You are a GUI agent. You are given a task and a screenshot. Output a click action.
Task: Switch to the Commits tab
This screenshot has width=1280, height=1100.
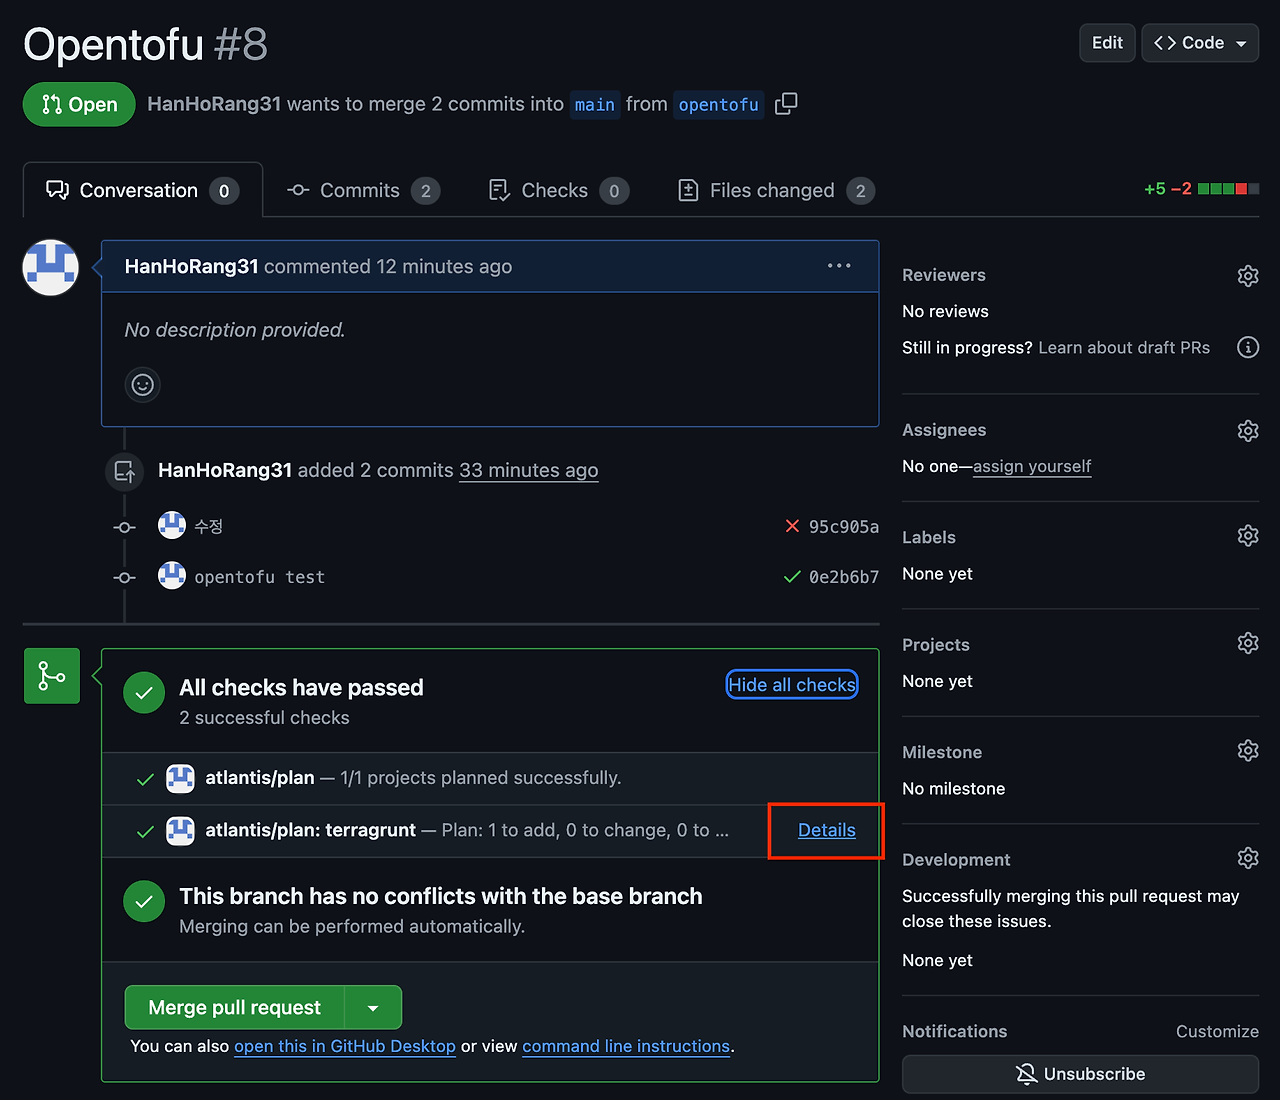(363, 190)
